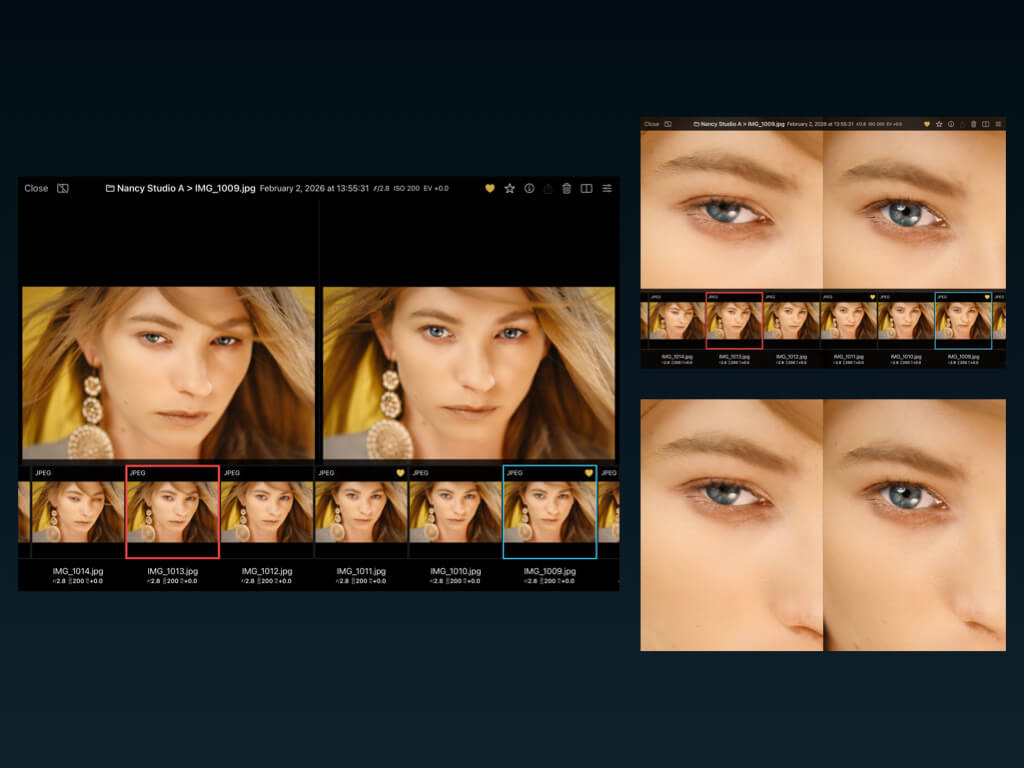This screenshot has width=1024, height=768.
Task: Click the heart badge on the large IMG_1009 thumbnail
Action: pos(588,473)
